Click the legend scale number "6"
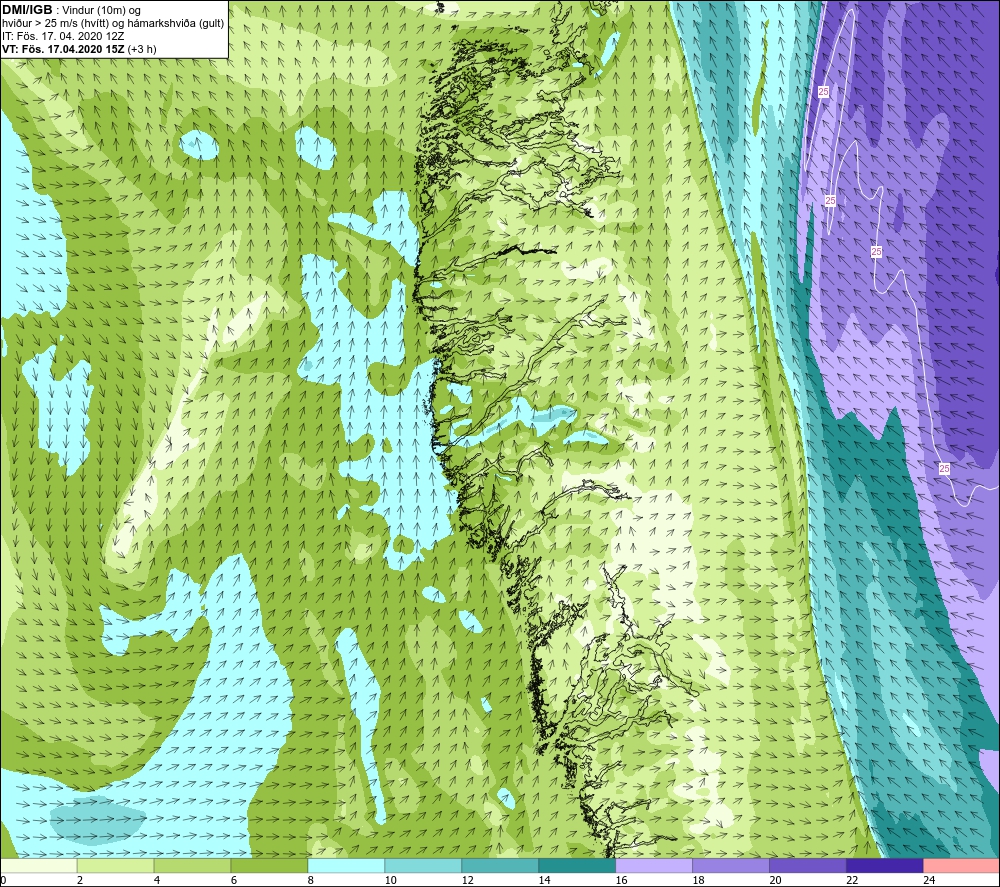 coord(234,880)
